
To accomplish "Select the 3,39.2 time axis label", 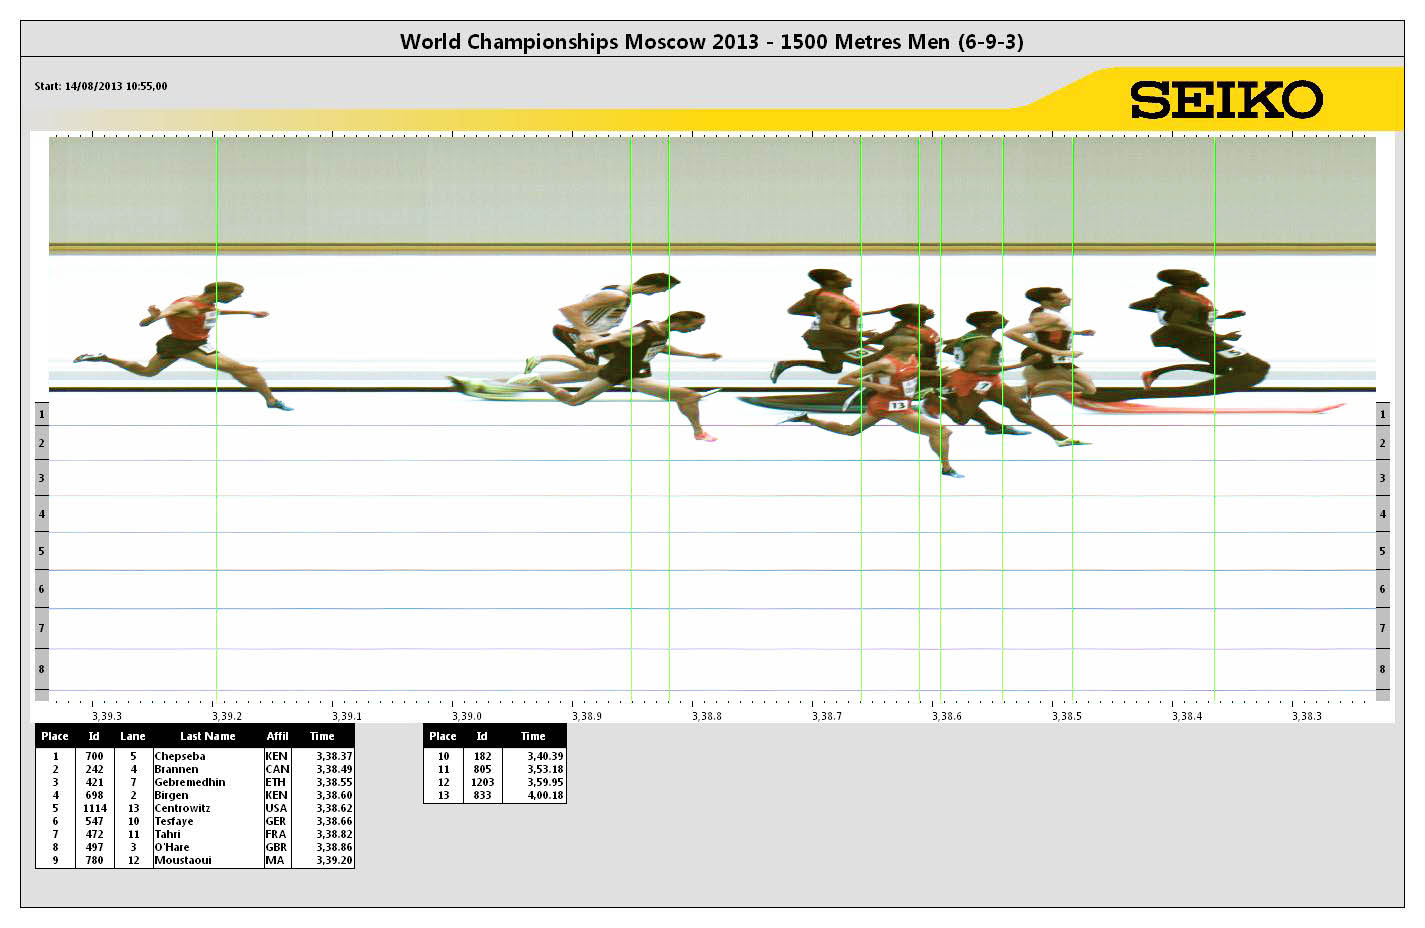I will [226, 716].
